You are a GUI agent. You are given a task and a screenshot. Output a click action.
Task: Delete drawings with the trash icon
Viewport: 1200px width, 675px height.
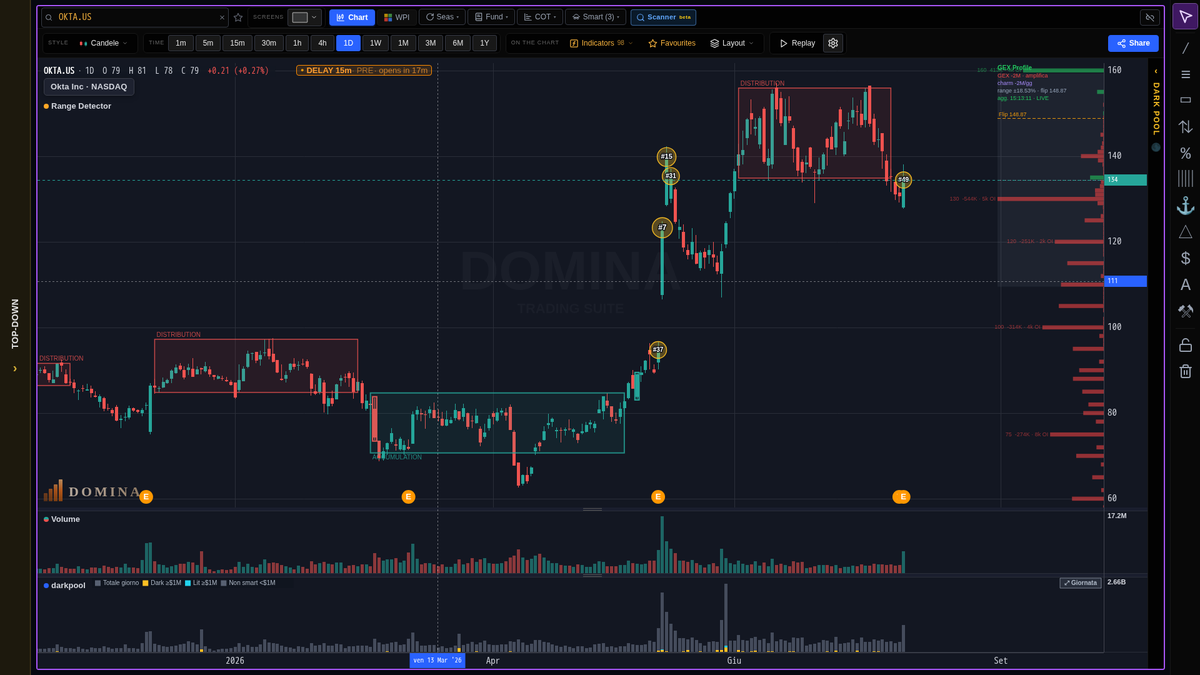(1185, 371)
